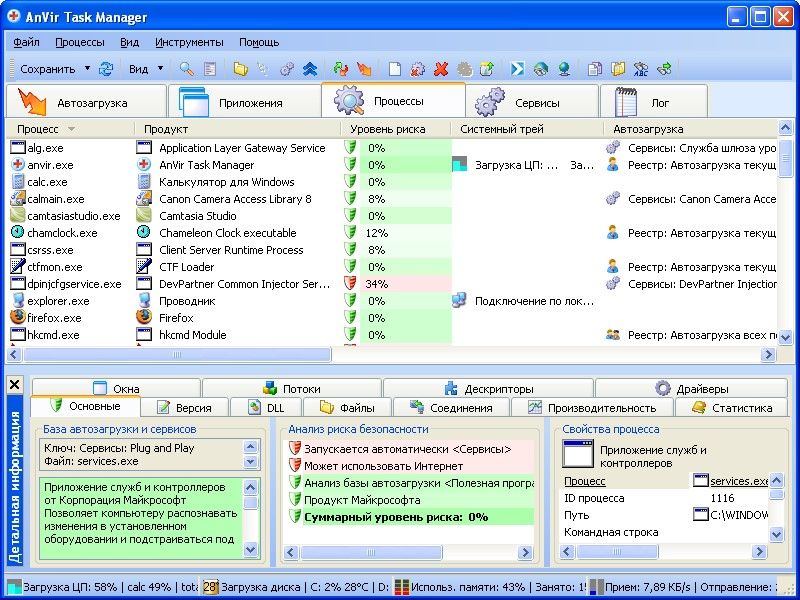800x600 pixels.
Task: Switch to the Автозагрузка tab
Action: (x=86, y=102)
